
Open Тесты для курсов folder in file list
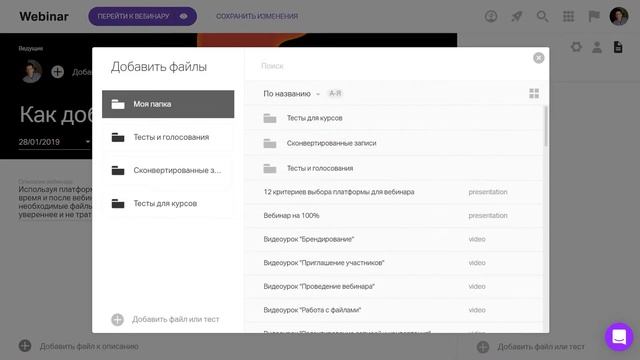point(394,118)
